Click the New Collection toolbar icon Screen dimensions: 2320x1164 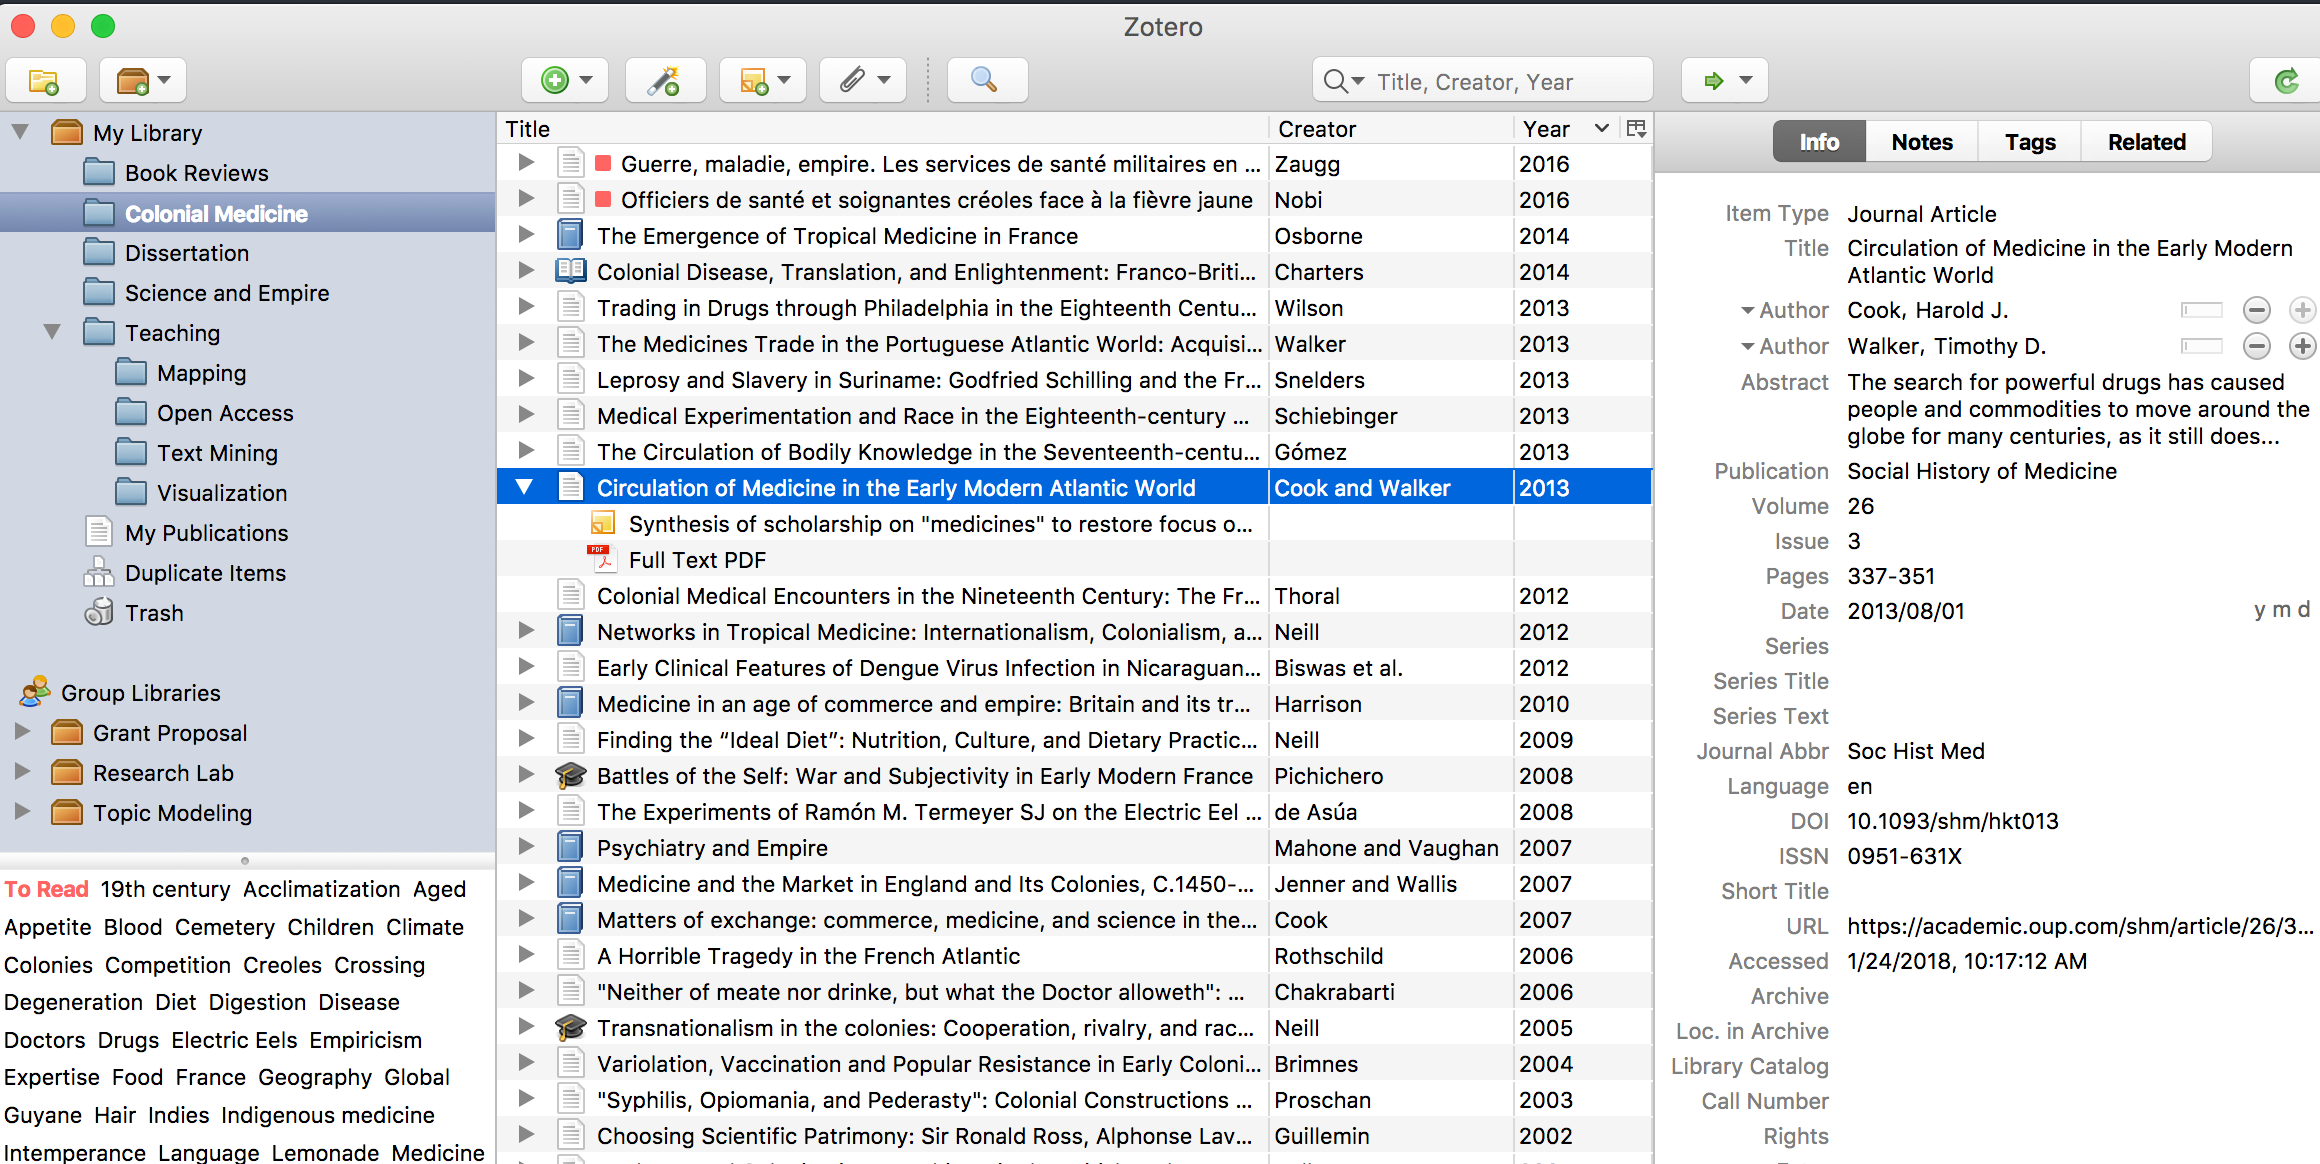point(44,81)
